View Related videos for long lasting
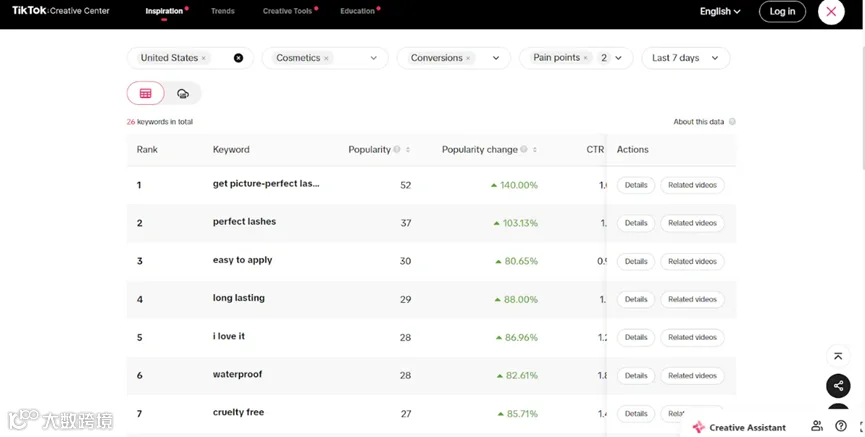The height and width of the screenshot is (437, 865). click(692, 299)
